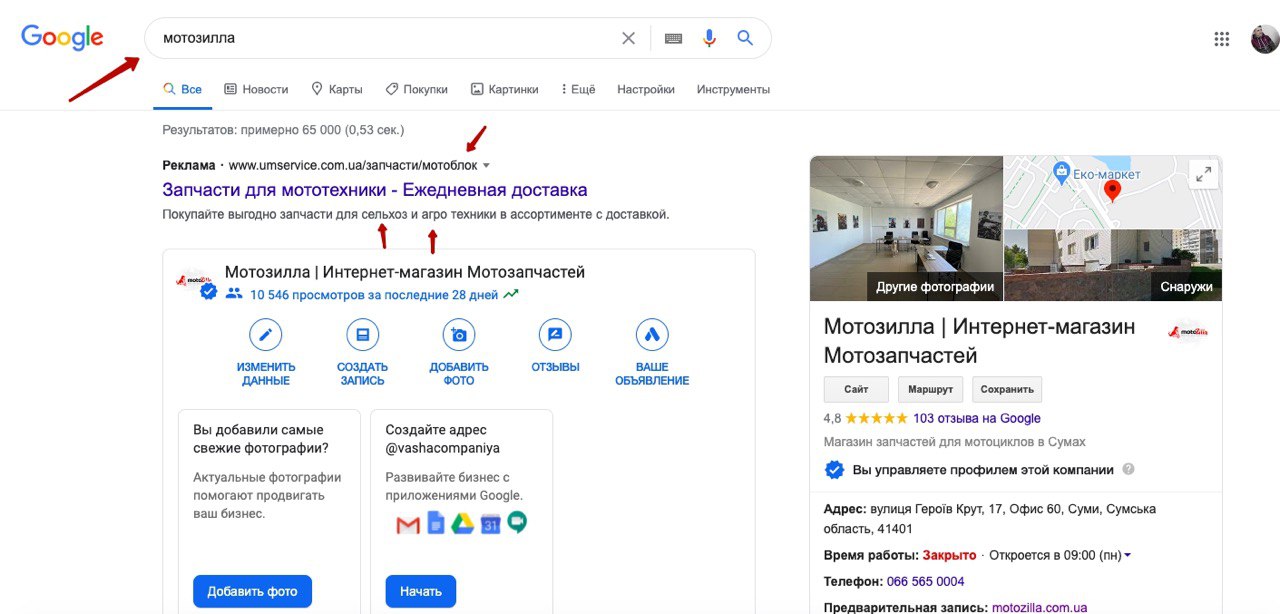Click the Добавить фото button
The width and height of the screenshot is (1280, 614).
pyautogui.click(x=252, y=591)
